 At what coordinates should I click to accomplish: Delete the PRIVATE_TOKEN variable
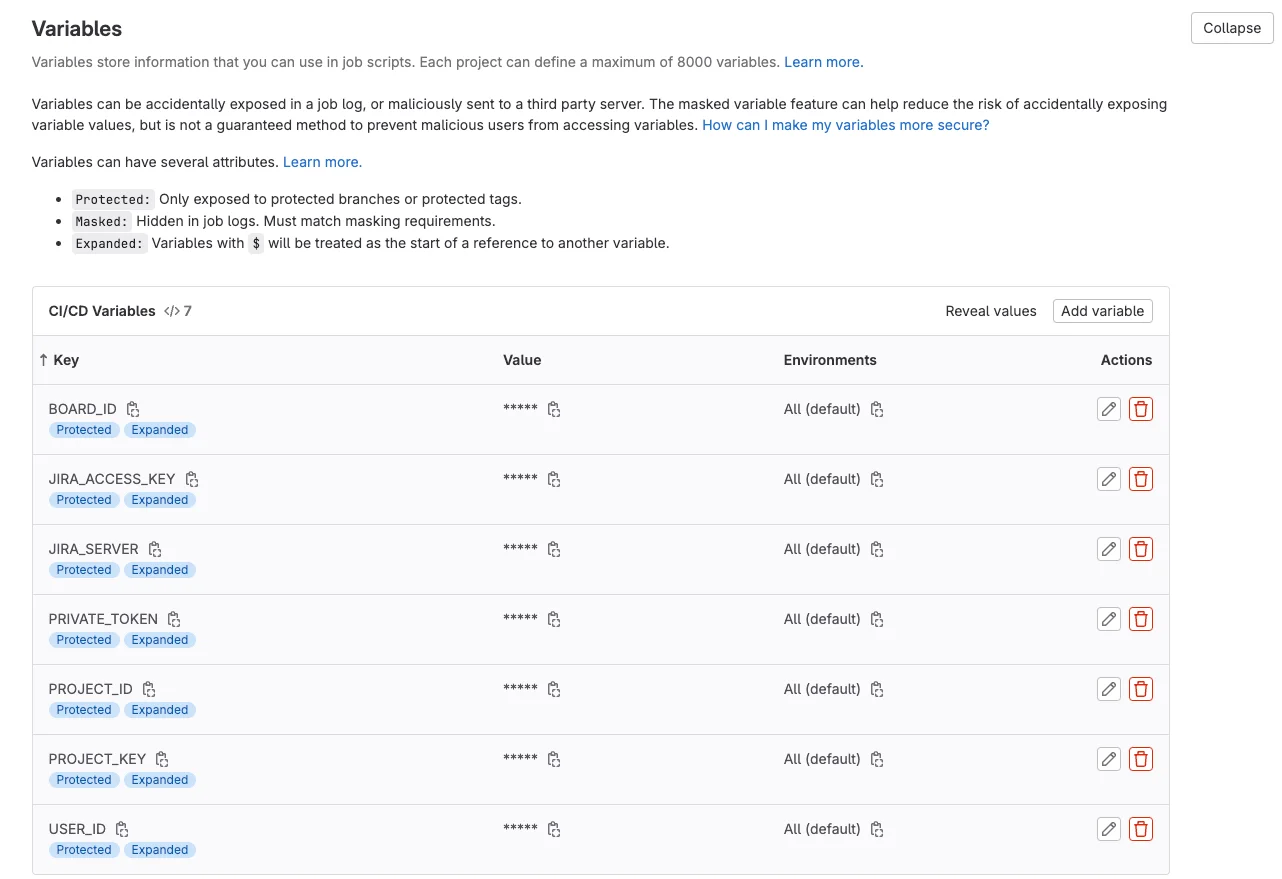pyautogui.click(x=1141, y=618)
